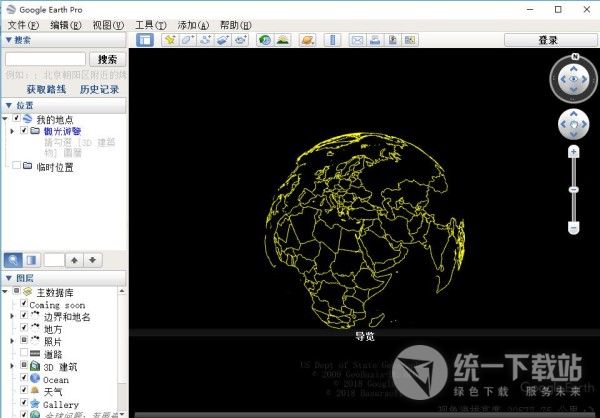Viewport: 600px width, 418px height.
Task: Print the current view
Action: point(375,40)
